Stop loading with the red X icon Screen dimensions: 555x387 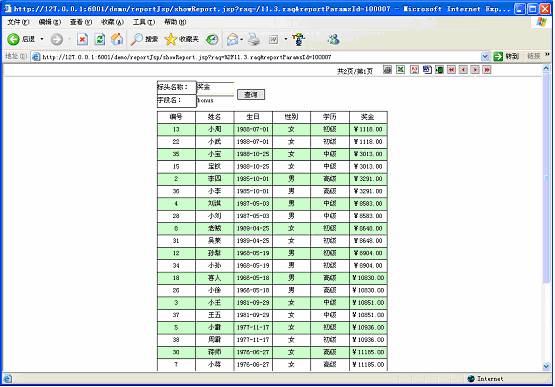point(82,39)
